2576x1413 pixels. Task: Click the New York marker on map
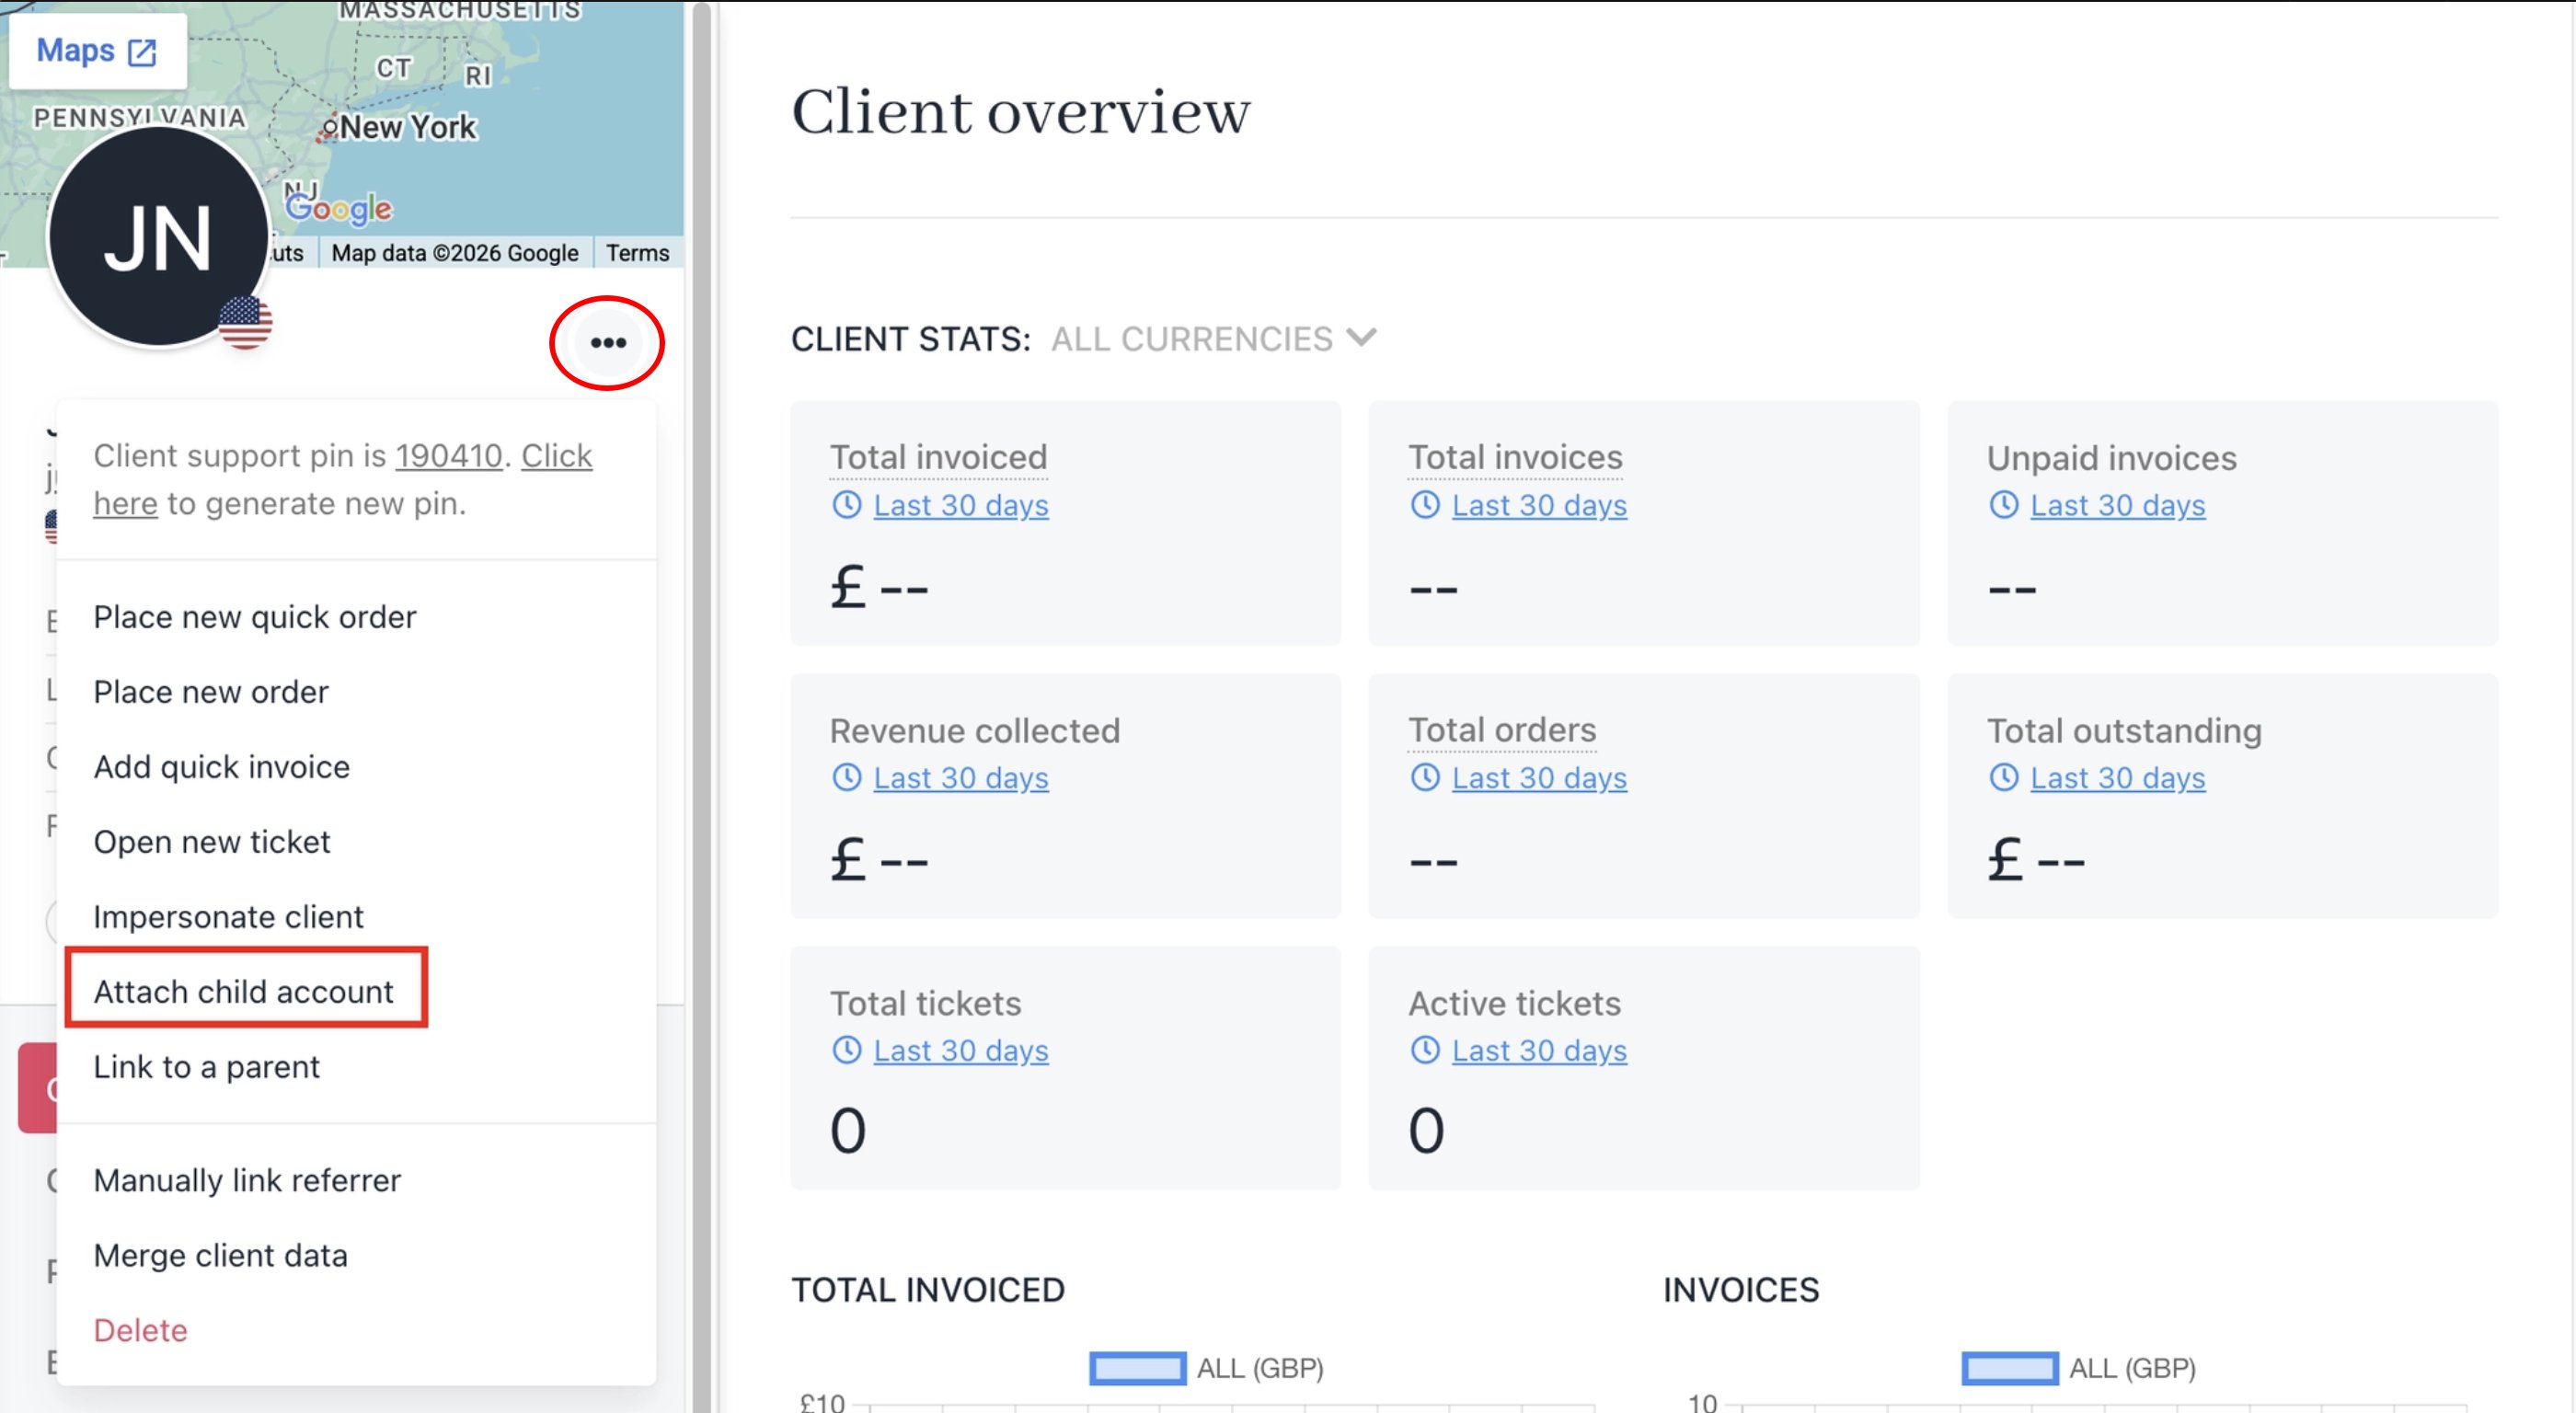point(328,129)
